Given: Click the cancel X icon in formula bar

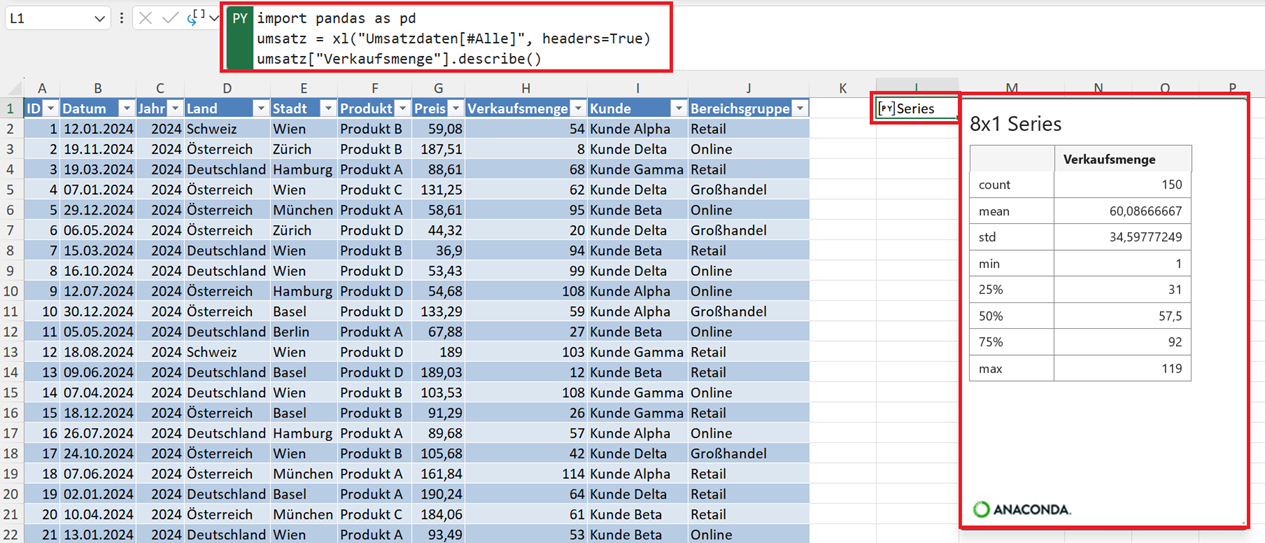Looking at the screenshot, I should (146, 19).
